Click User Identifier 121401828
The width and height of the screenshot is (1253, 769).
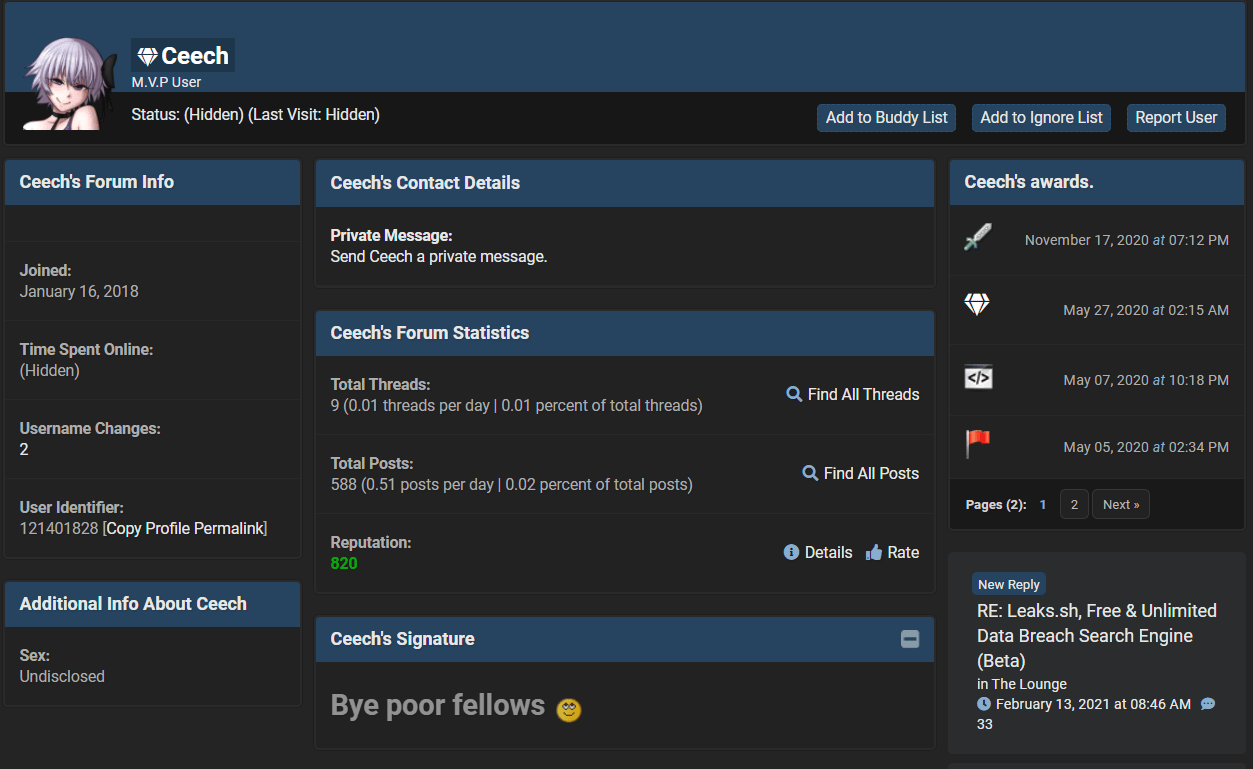tap(59, 528)
